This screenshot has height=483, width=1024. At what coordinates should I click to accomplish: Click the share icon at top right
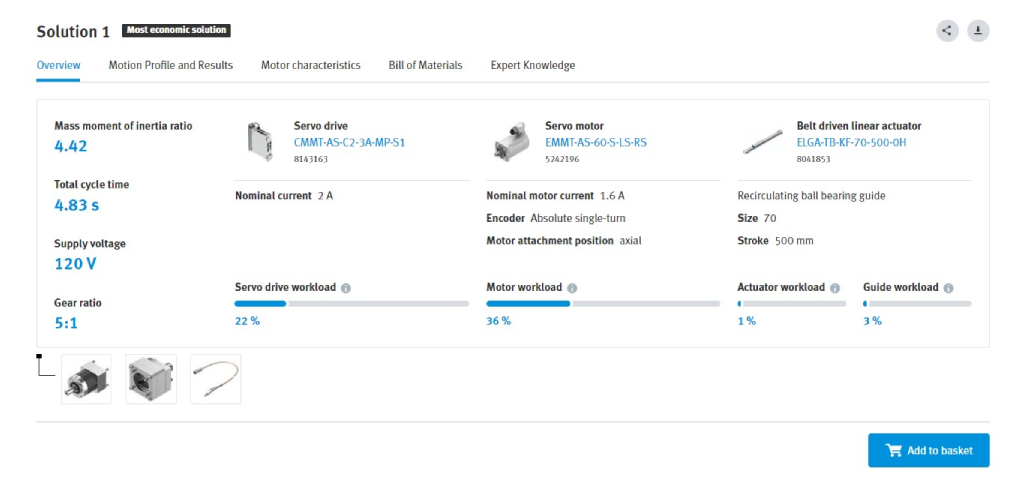click(x=947, y=31)
